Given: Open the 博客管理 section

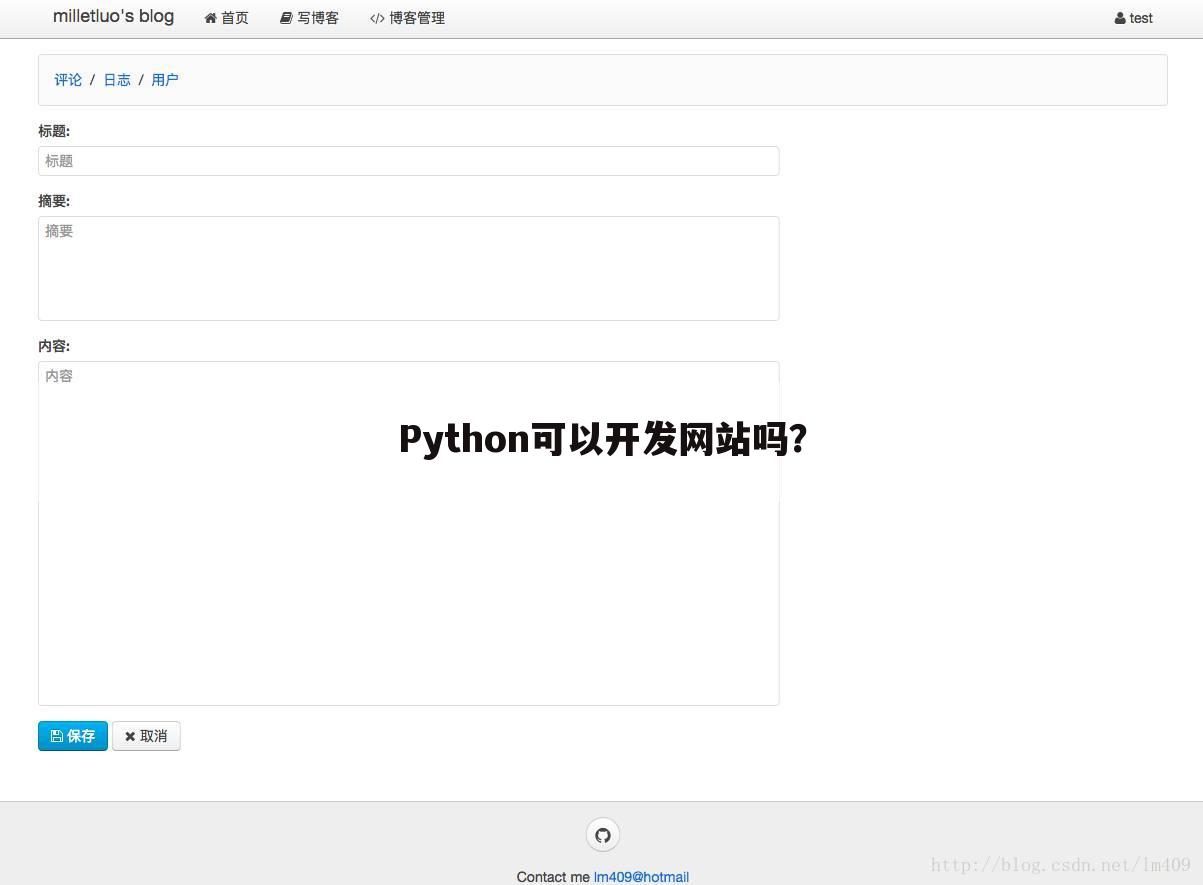Looking at the screenshot, I should coord(416,18).
